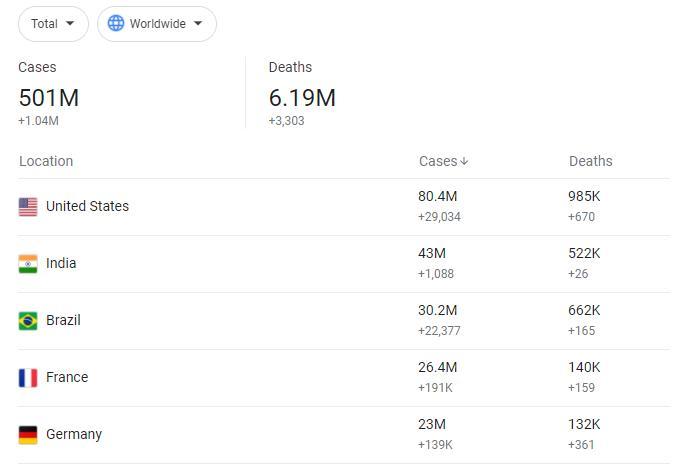This screenshot has height=471, width=686.
Task: Open the United States row link
Action: click(x=87, y=207)
